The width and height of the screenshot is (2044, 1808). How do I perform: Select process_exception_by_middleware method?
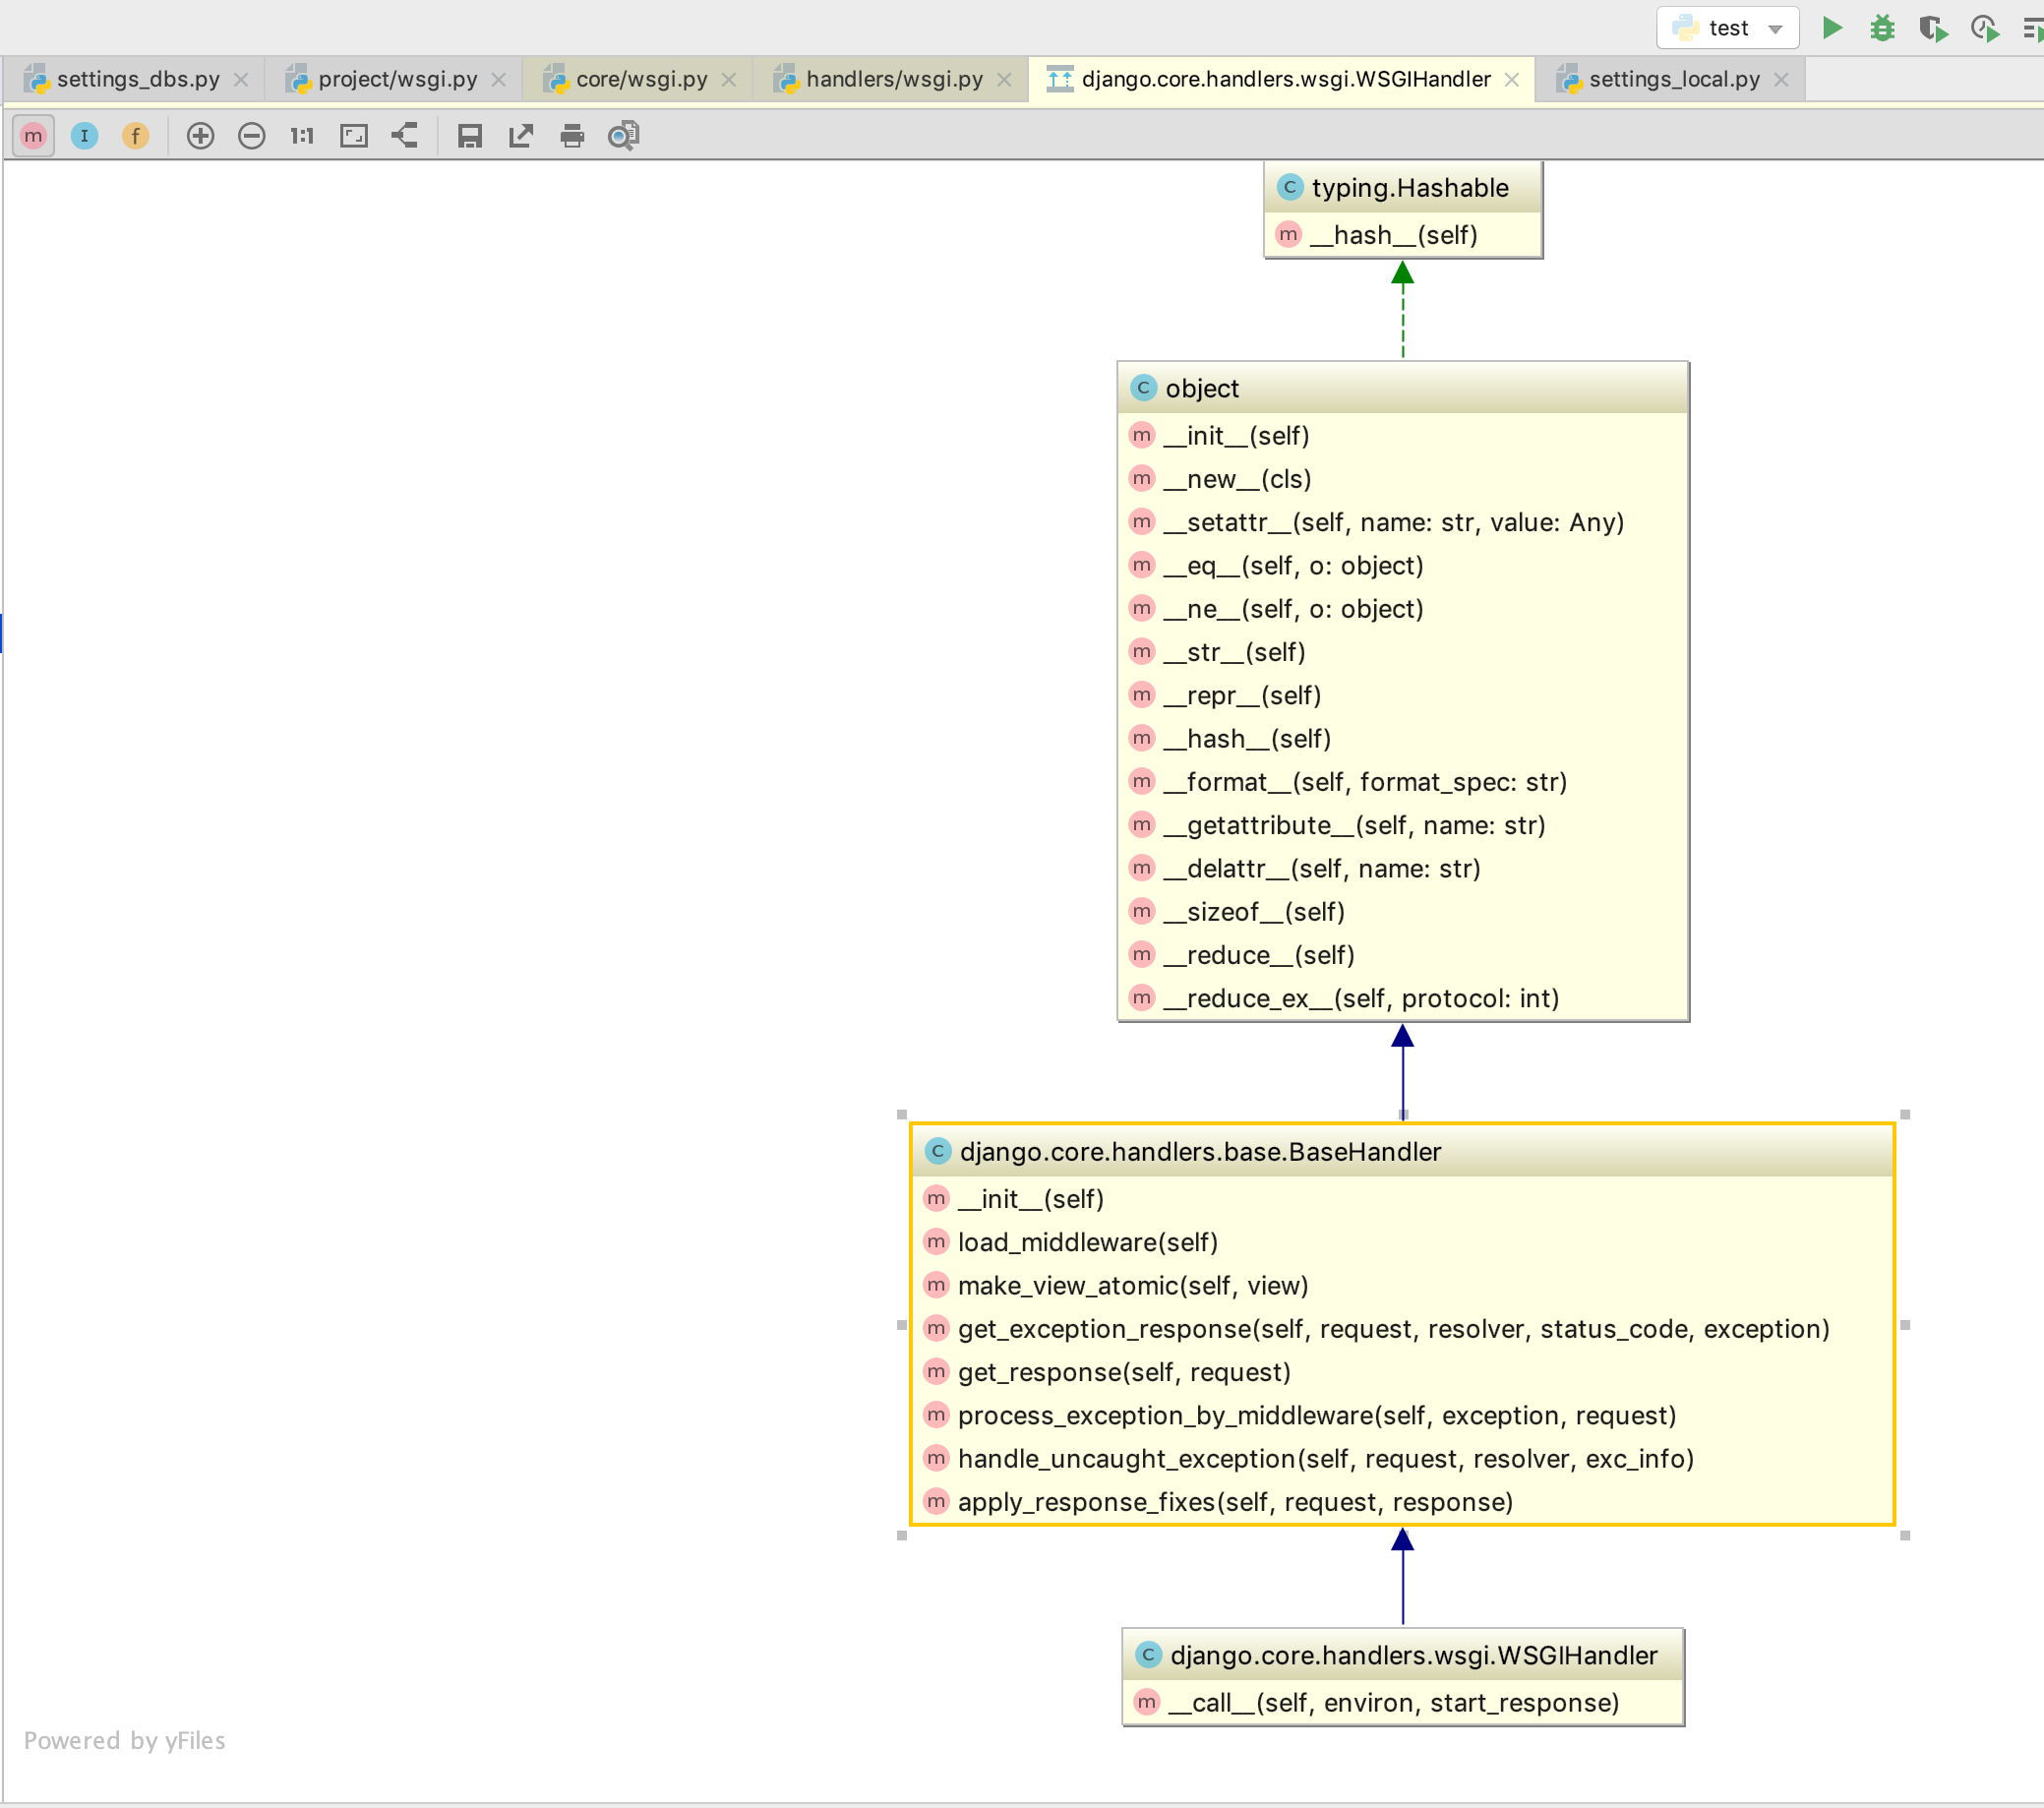coord(1402,1415)
